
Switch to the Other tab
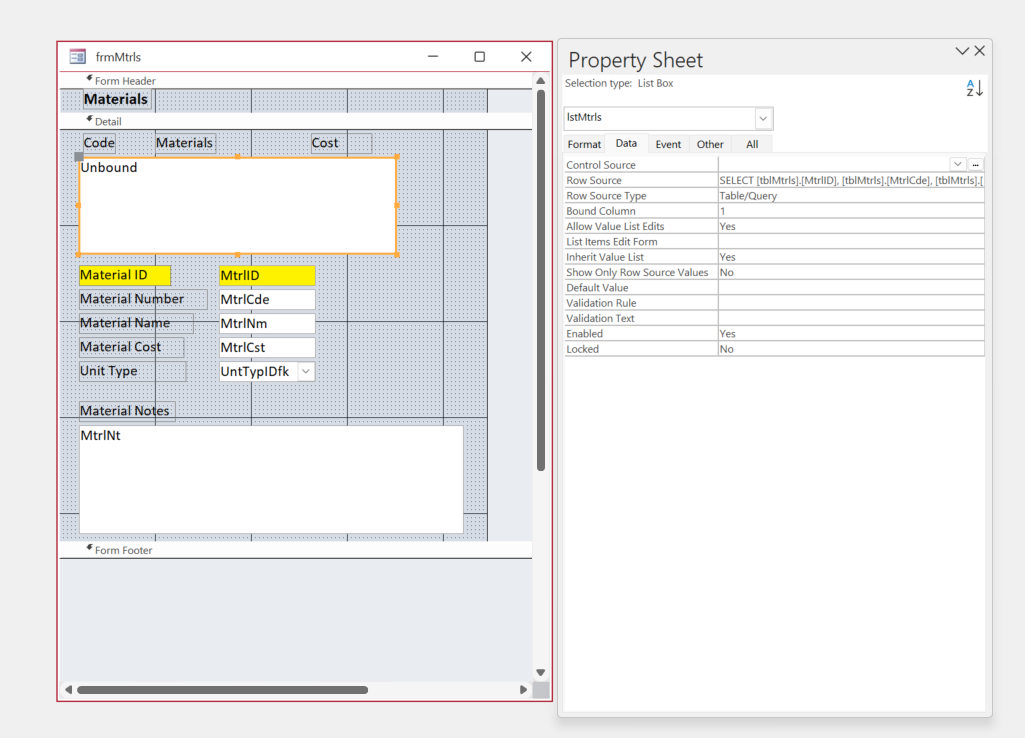pyautogui.click(x=710, y=144)
